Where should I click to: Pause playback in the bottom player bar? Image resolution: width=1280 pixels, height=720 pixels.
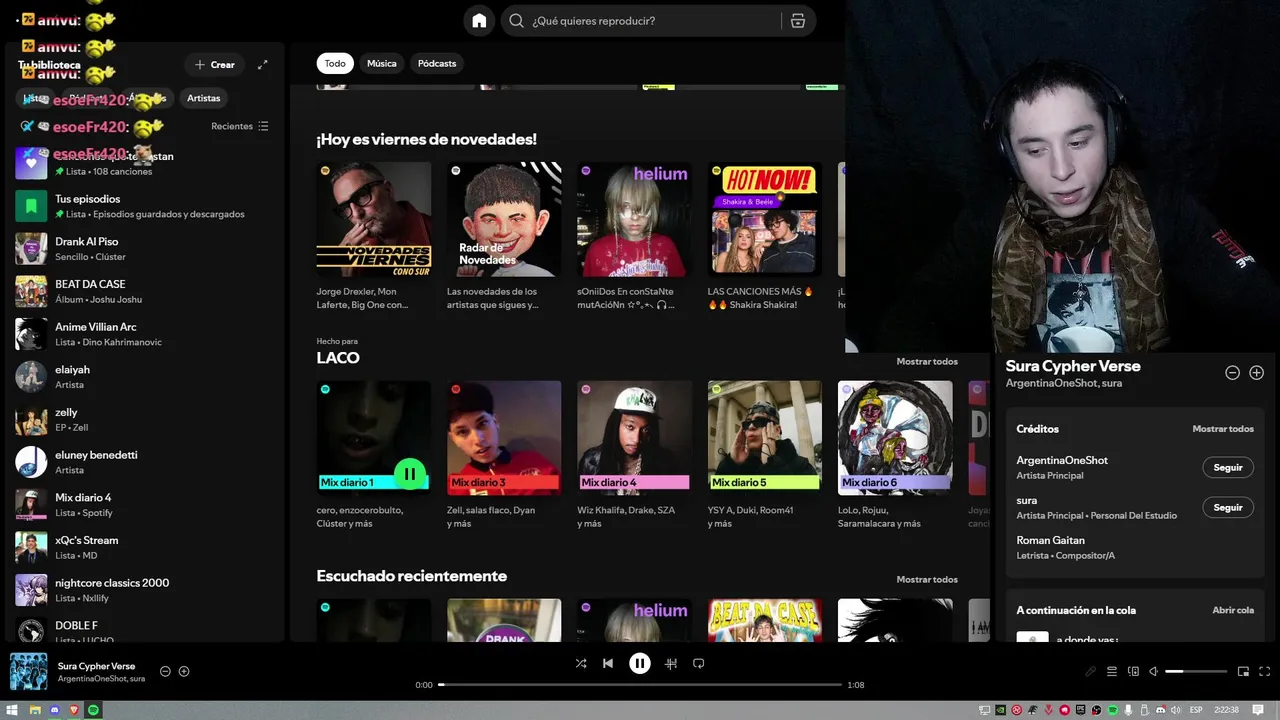(640, 663)
